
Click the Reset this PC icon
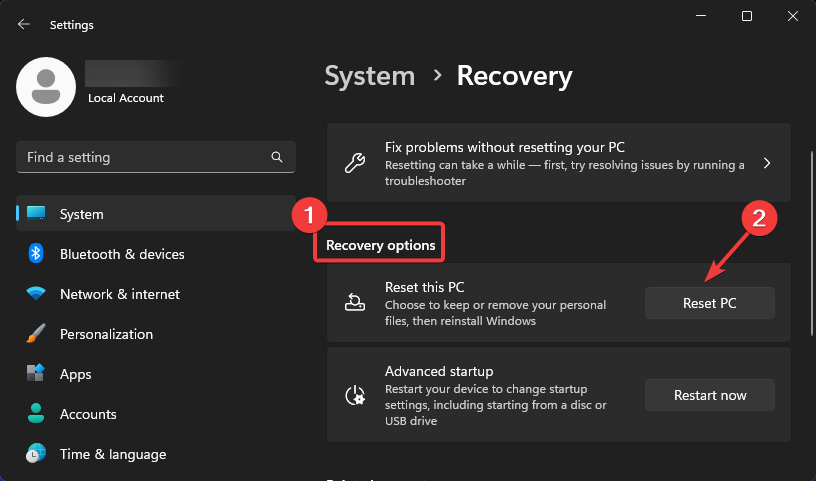(354, 302)
